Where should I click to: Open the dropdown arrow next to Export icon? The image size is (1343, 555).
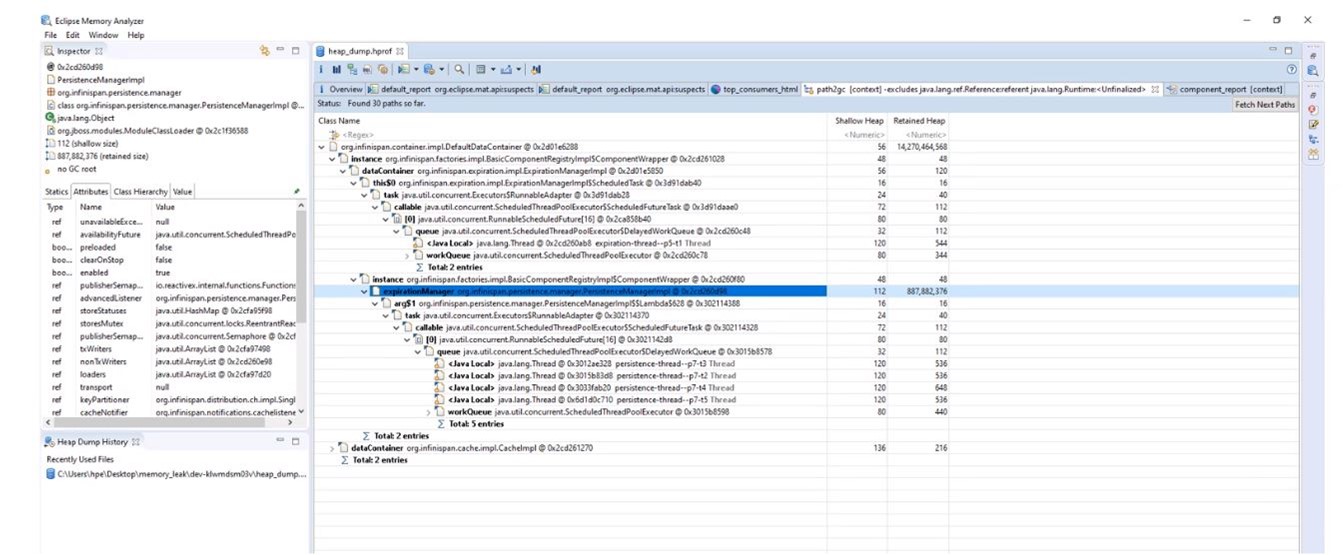tap(518, 69)
